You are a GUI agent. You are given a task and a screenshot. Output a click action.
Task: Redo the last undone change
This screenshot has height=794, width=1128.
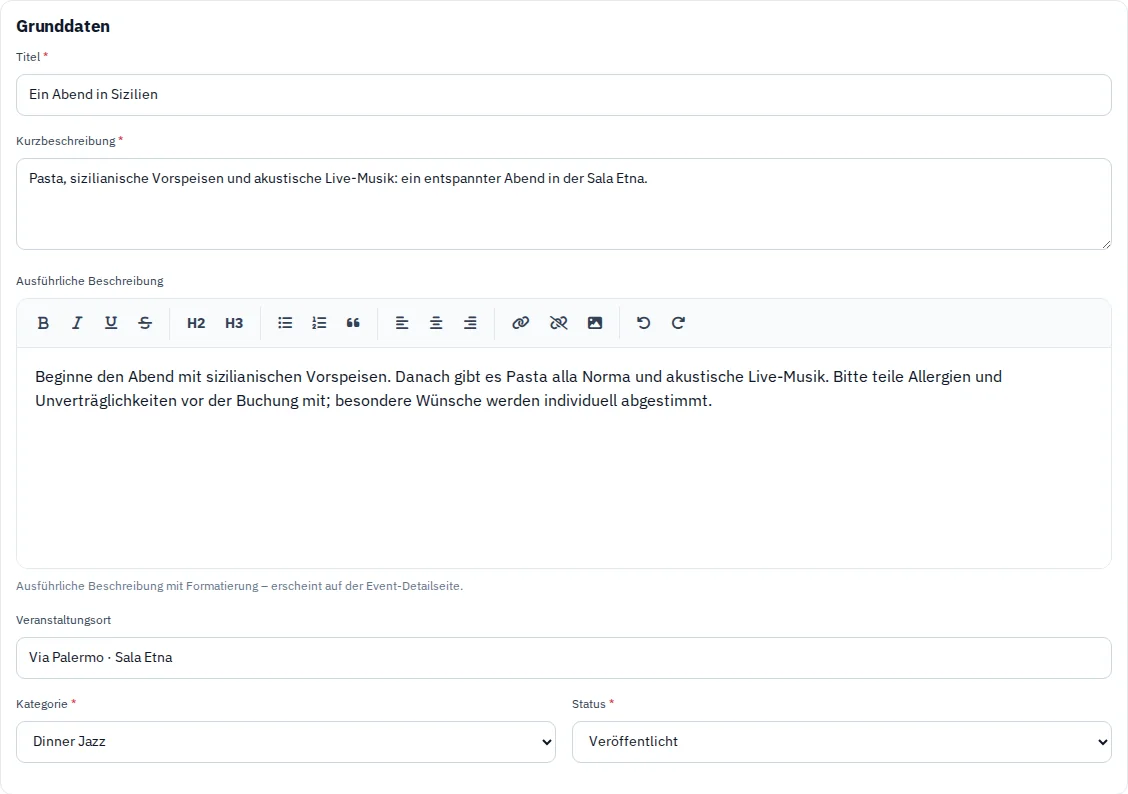click(678, 323)
